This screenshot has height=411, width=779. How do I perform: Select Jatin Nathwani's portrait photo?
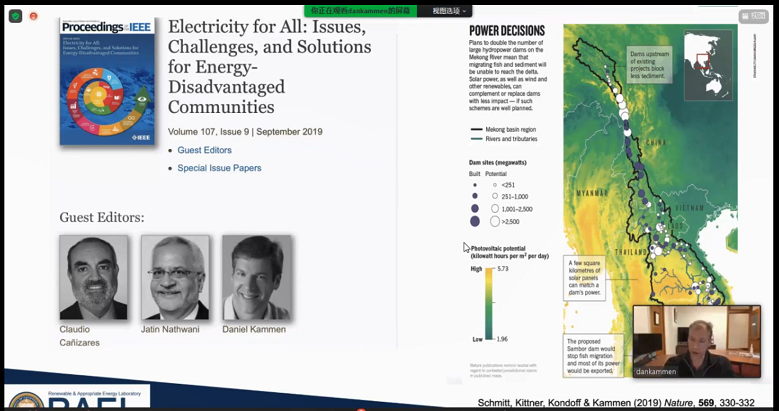tap(175, 277)
